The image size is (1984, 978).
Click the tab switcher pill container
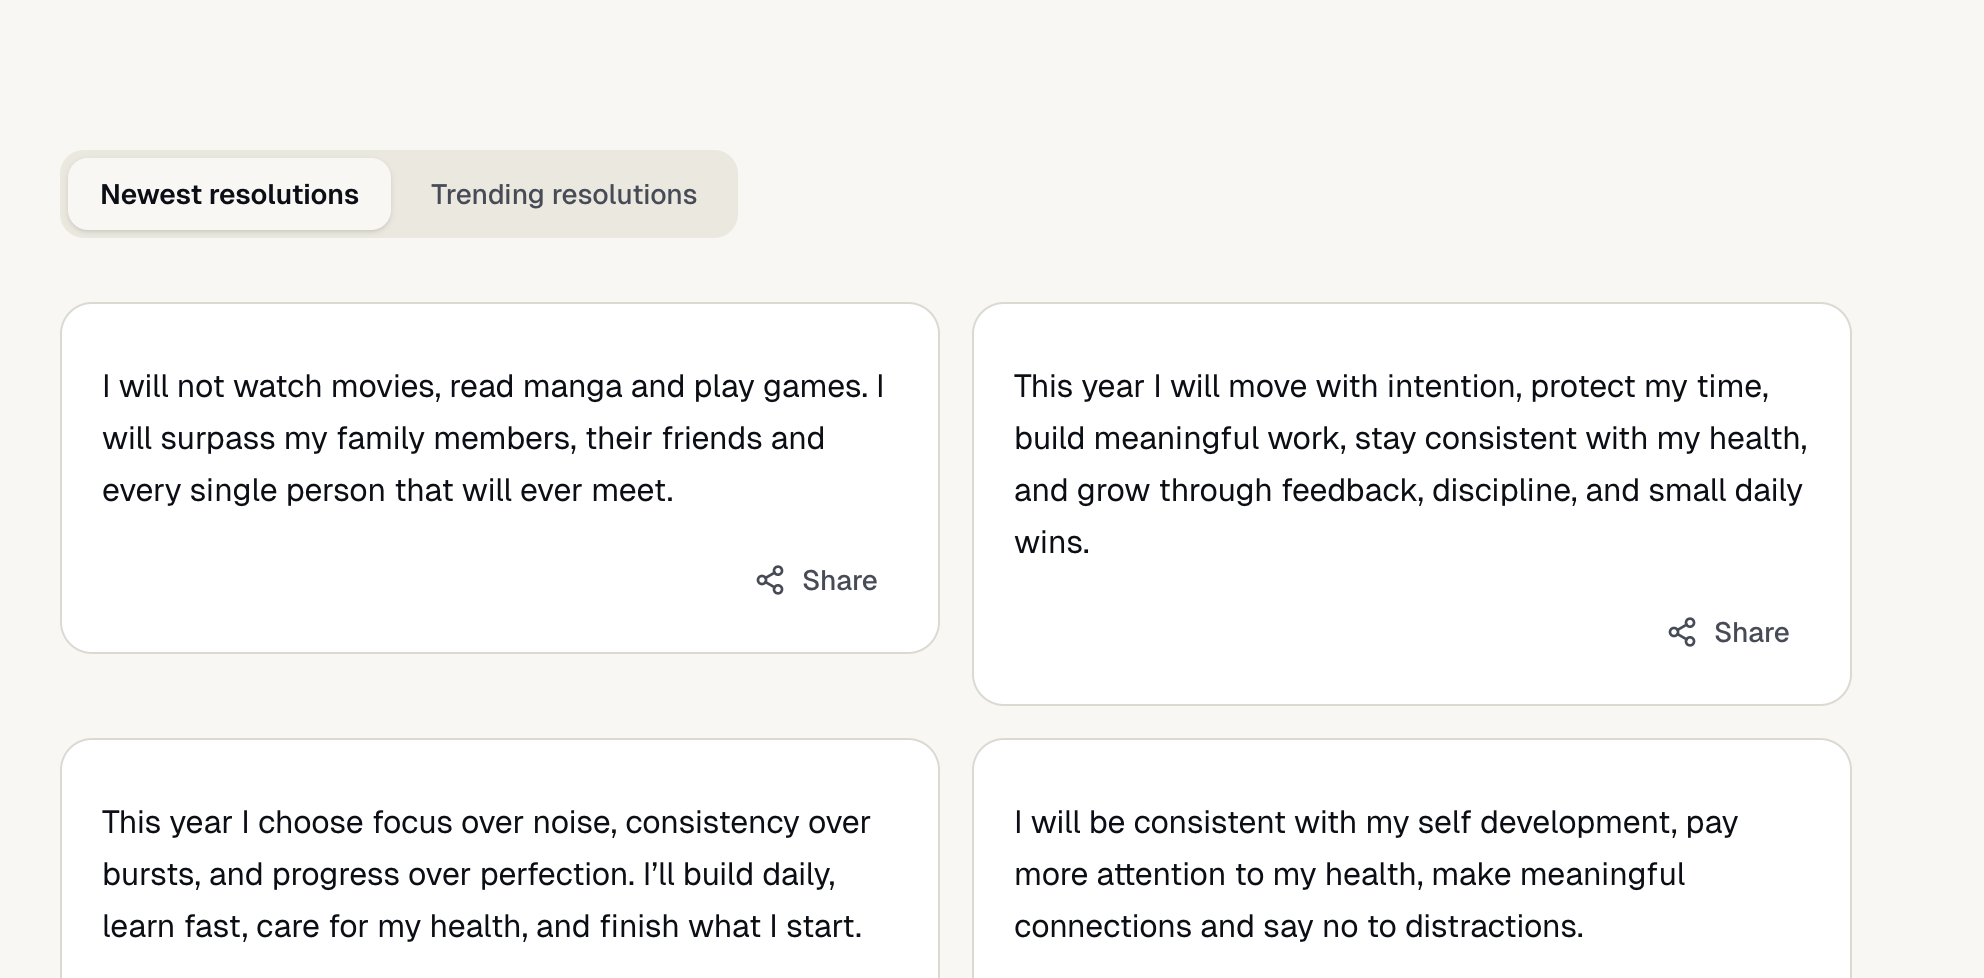pos(400,194)
